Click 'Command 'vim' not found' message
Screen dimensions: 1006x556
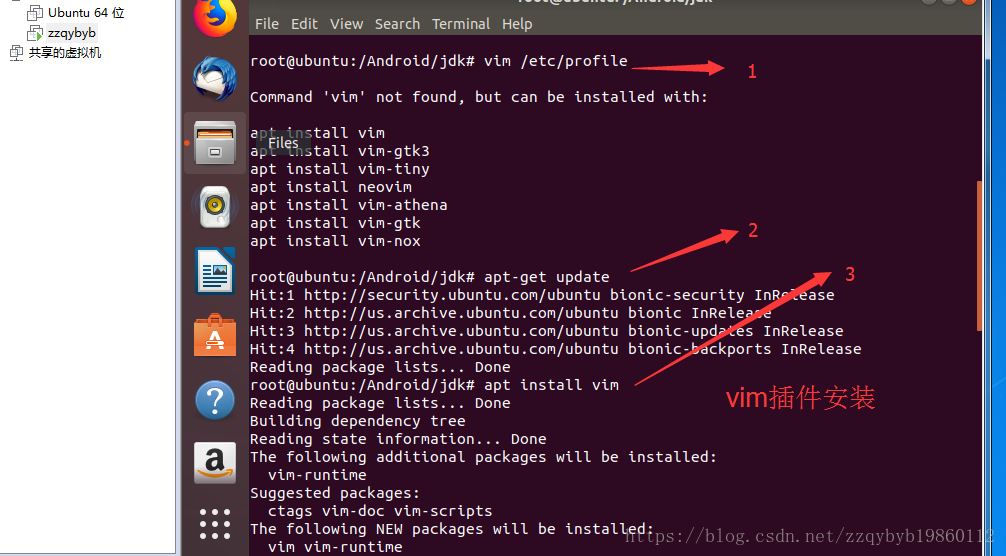[479, 97]
